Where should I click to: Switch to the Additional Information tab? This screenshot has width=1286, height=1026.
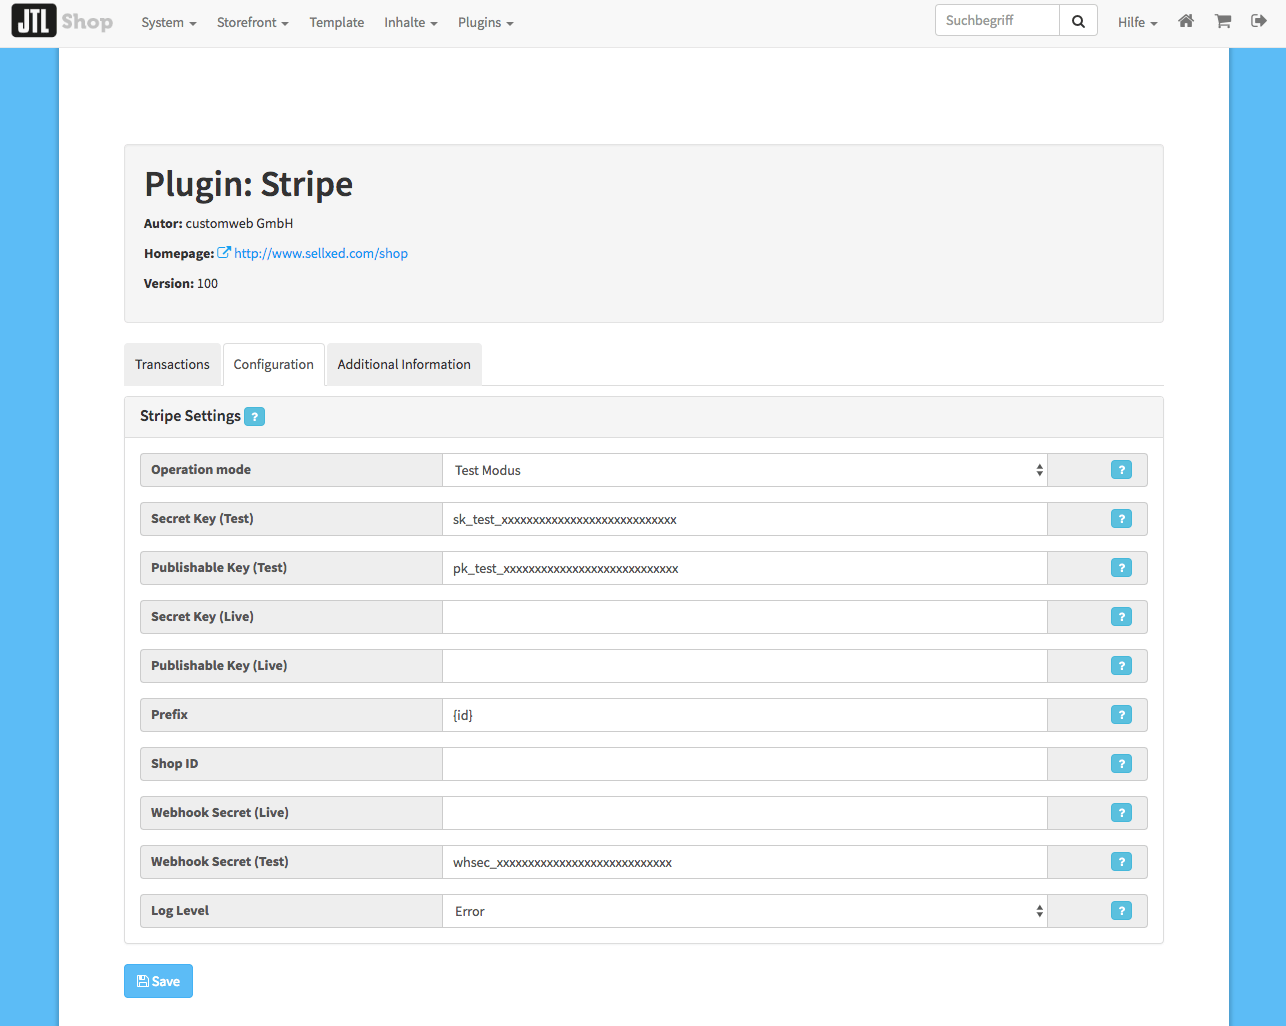pyautogui.click(x=404, y=365)
